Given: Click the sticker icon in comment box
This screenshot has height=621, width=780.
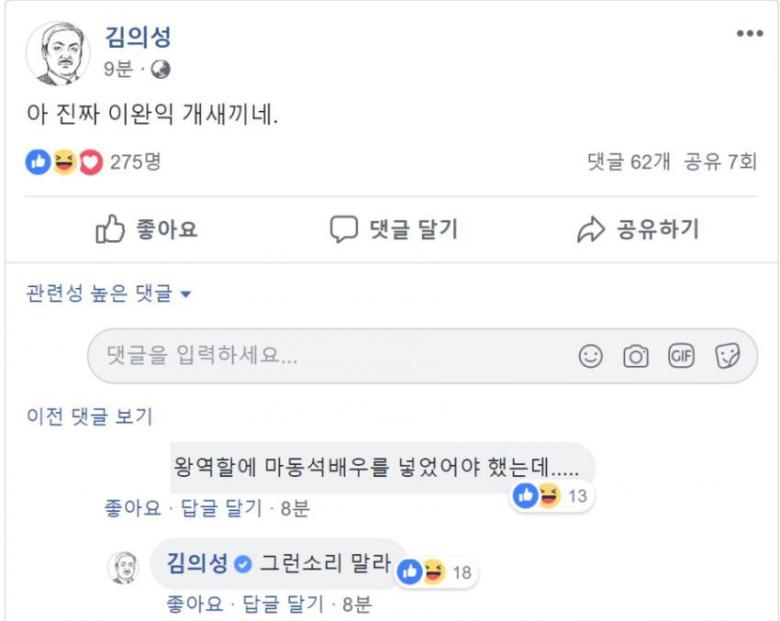Looking at the screenshot, I should [x=727, y=356].
